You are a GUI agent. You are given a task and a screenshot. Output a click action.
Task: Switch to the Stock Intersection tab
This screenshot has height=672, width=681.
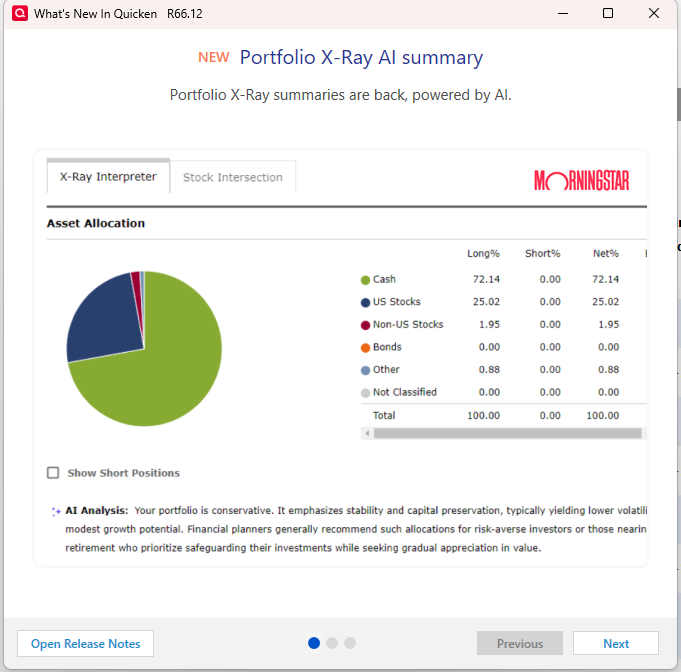[x=233, y=177]
